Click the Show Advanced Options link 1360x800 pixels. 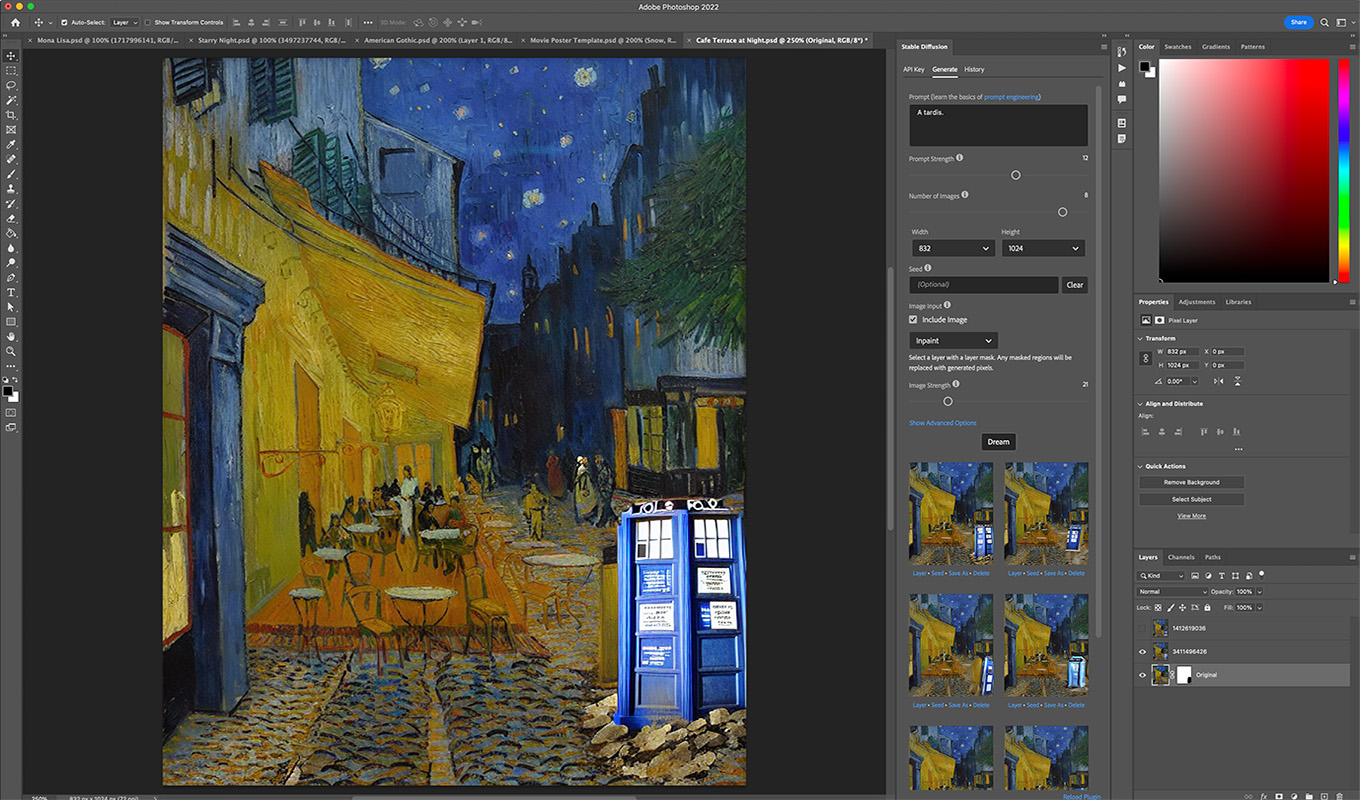pos(942,423)
